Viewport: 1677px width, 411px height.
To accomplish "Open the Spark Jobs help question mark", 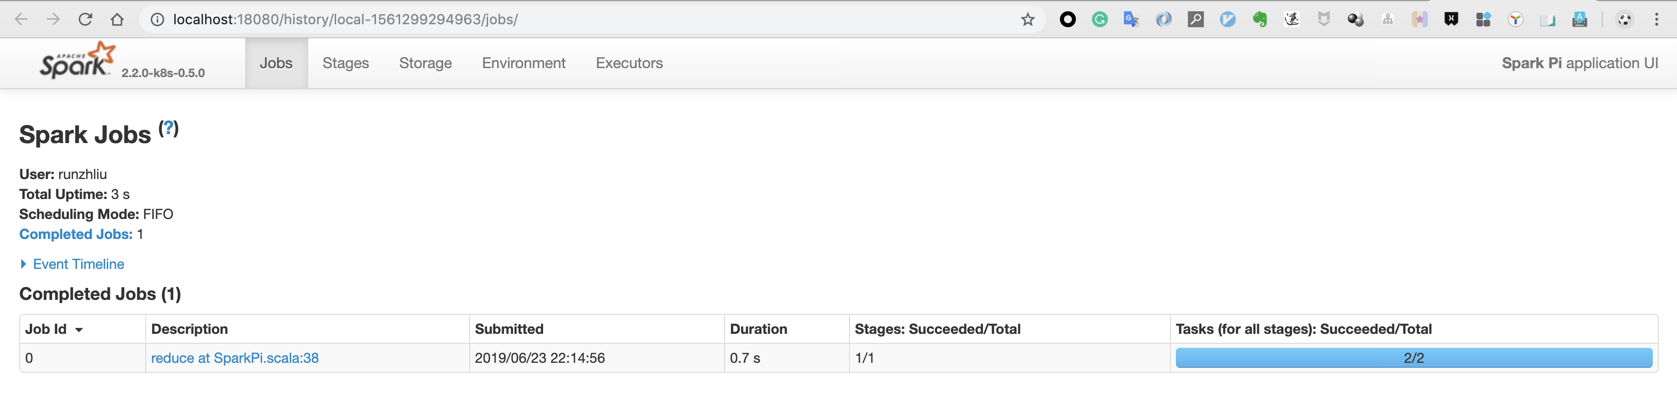I will pos(168,128).
